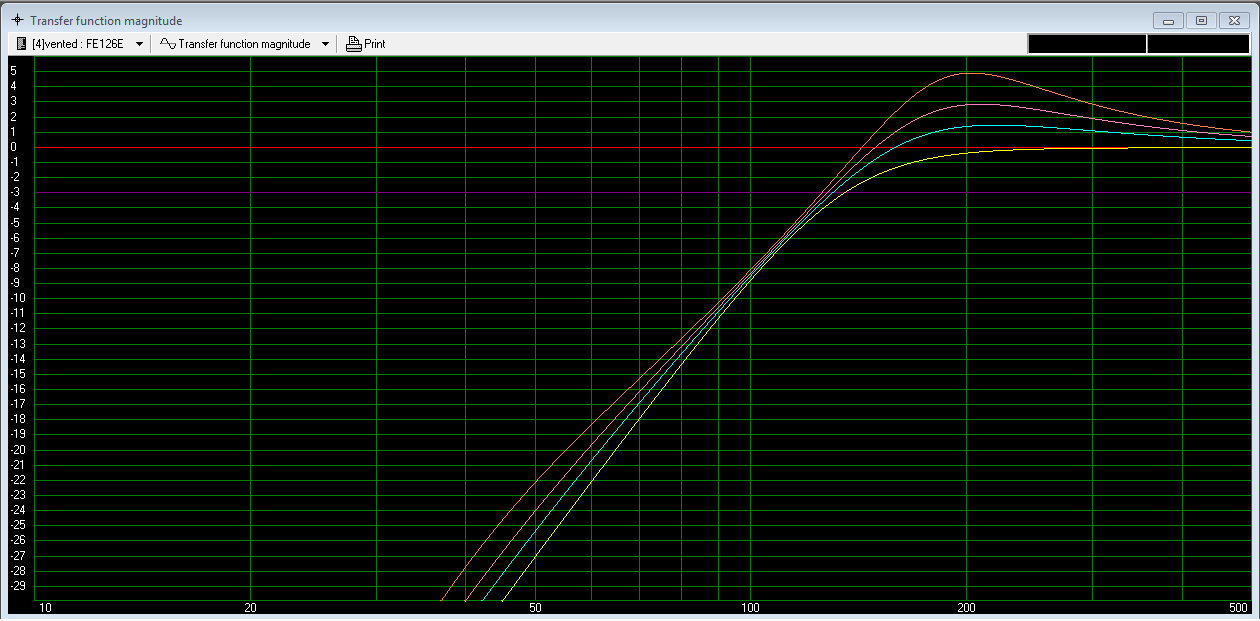The width and height of the screenshot is (1260, 621).
Task: Click the 100 Hz label on the frequency axis
Action: click(750, 607)
